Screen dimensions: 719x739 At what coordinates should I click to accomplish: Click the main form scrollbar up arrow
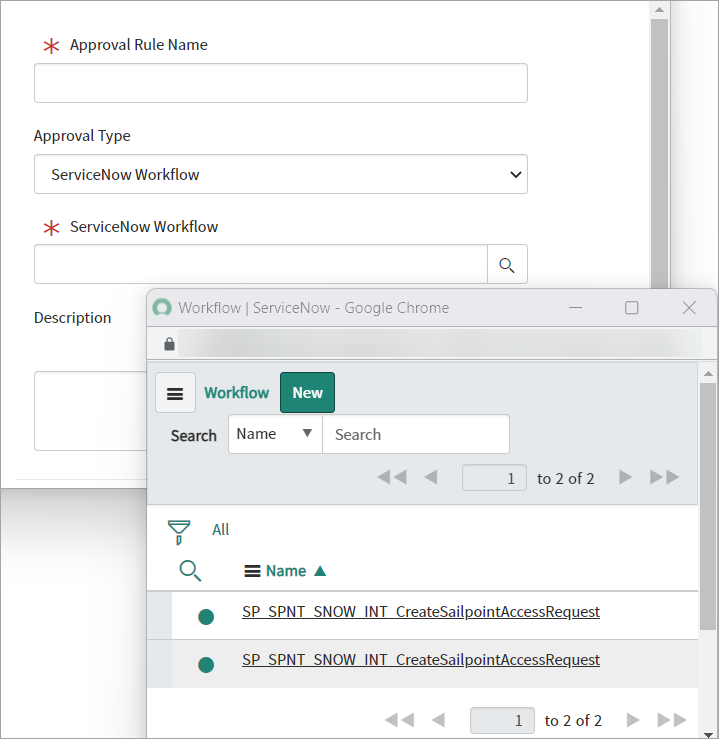click(660, 10)
